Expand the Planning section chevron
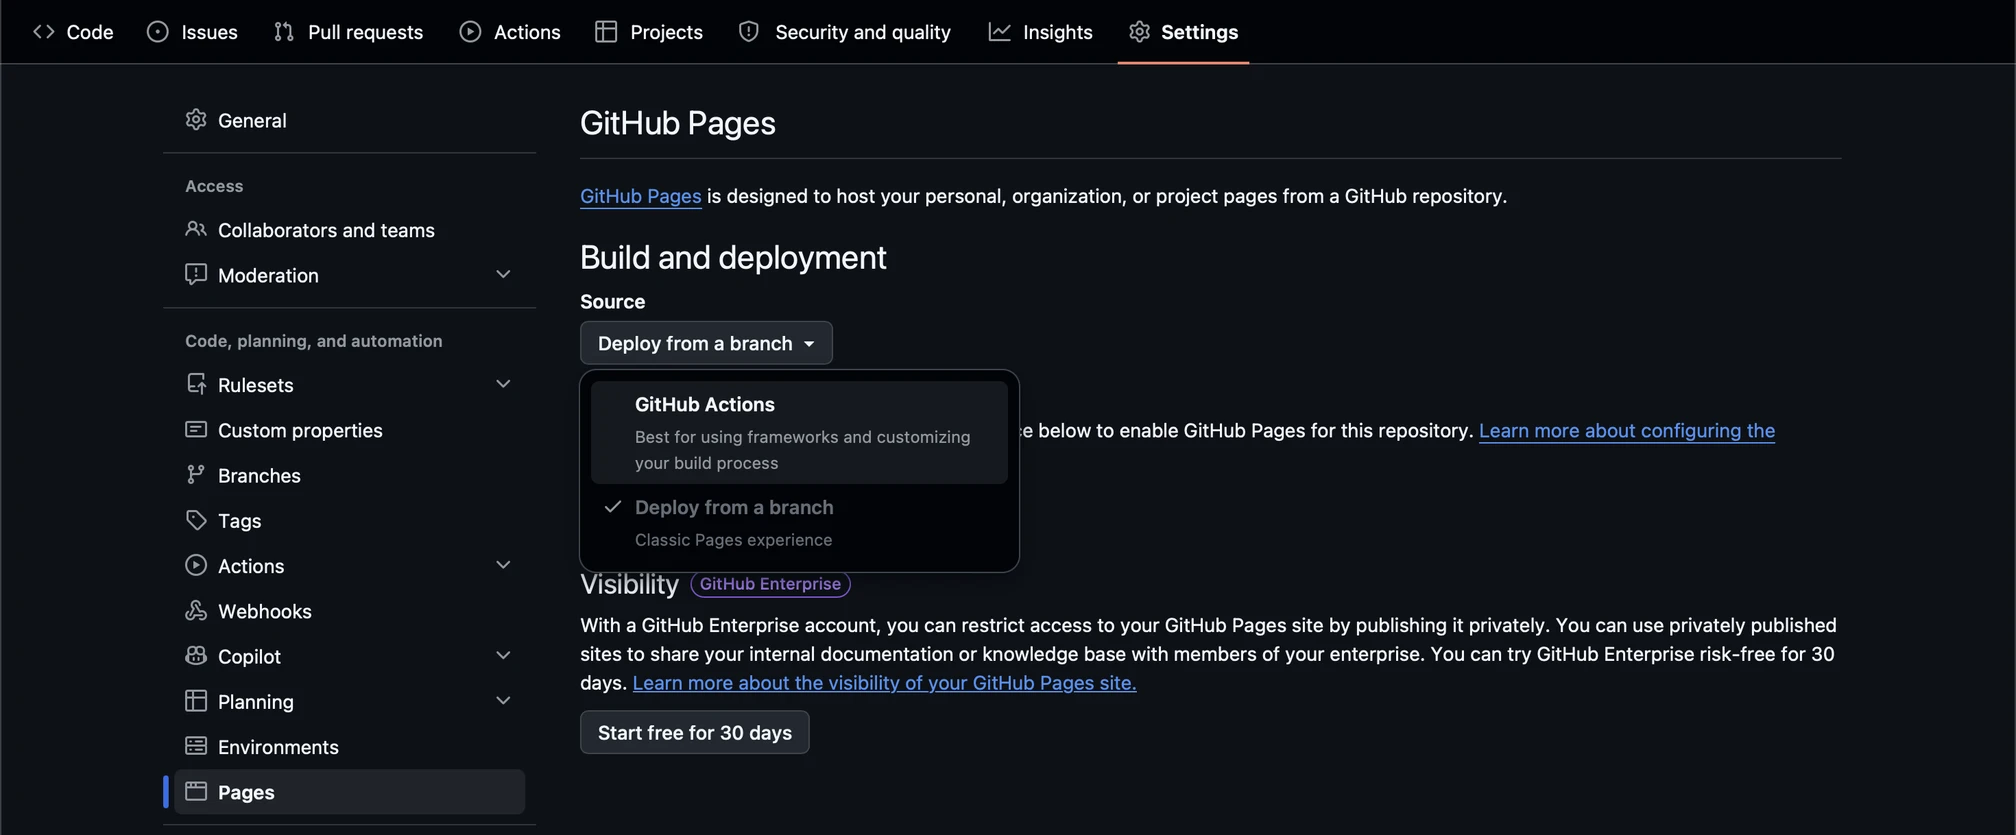The image size is (2016, 835). [x=503, y=701]
